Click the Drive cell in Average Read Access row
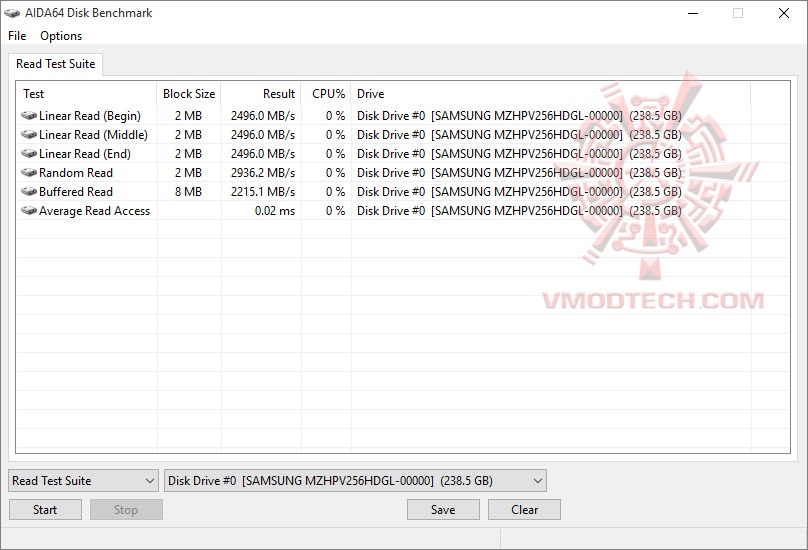This screenshot has width=808, height=550. [x=519, y=211]
